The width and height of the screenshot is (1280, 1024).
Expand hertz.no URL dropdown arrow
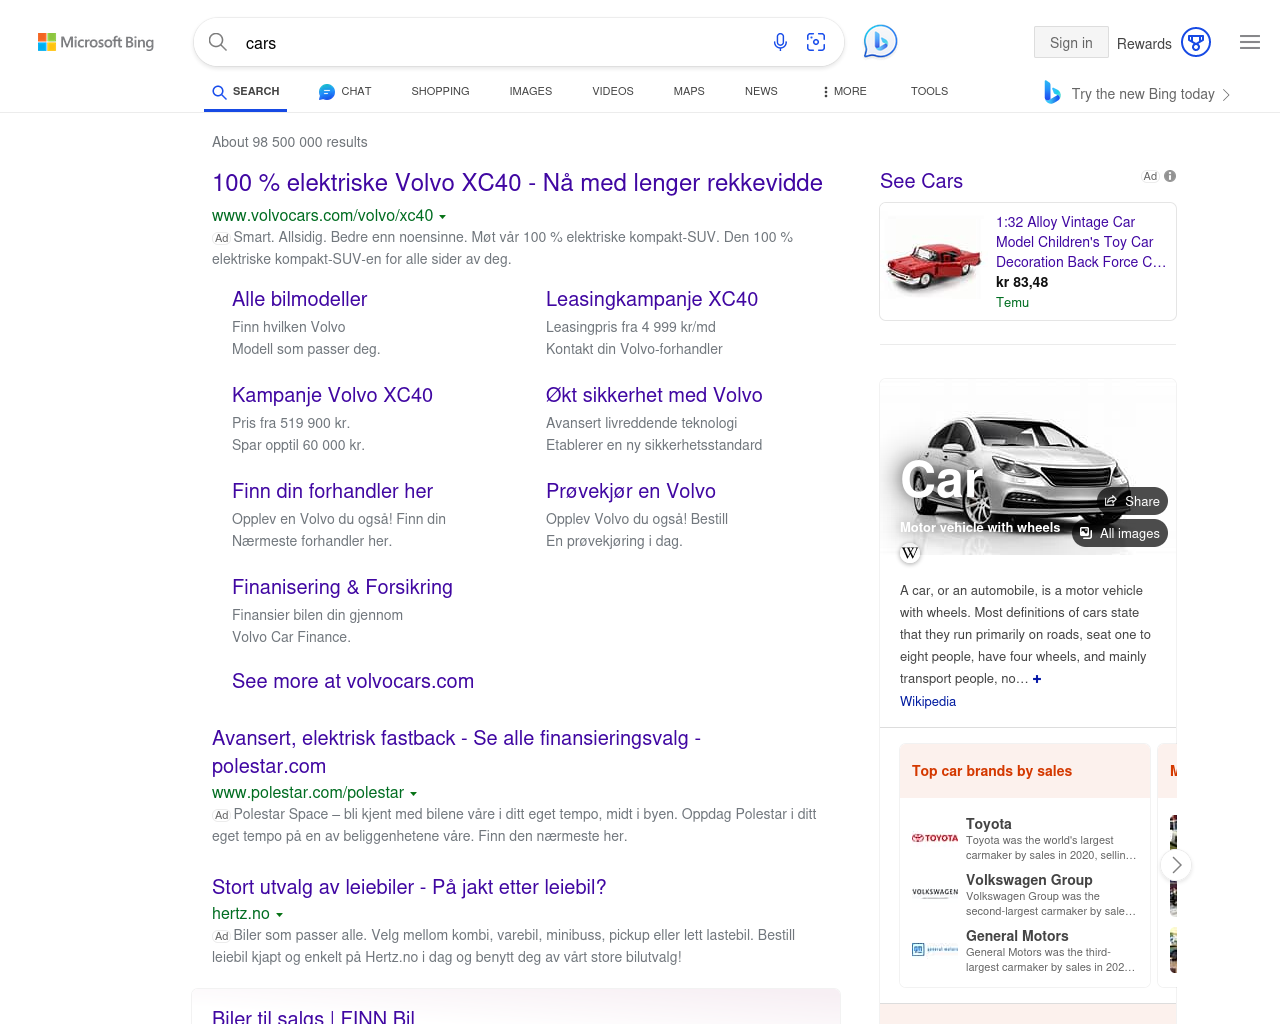[x=279, y=914]
